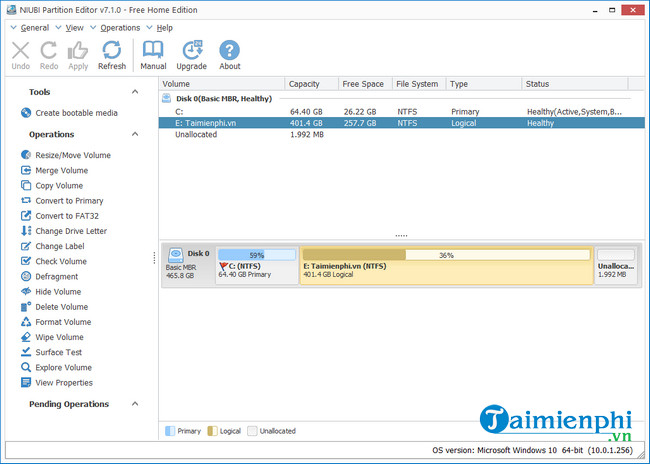650x464 pixels.
Task: Click the Apply checkmark icon
Action: click(x=78, y=51)
